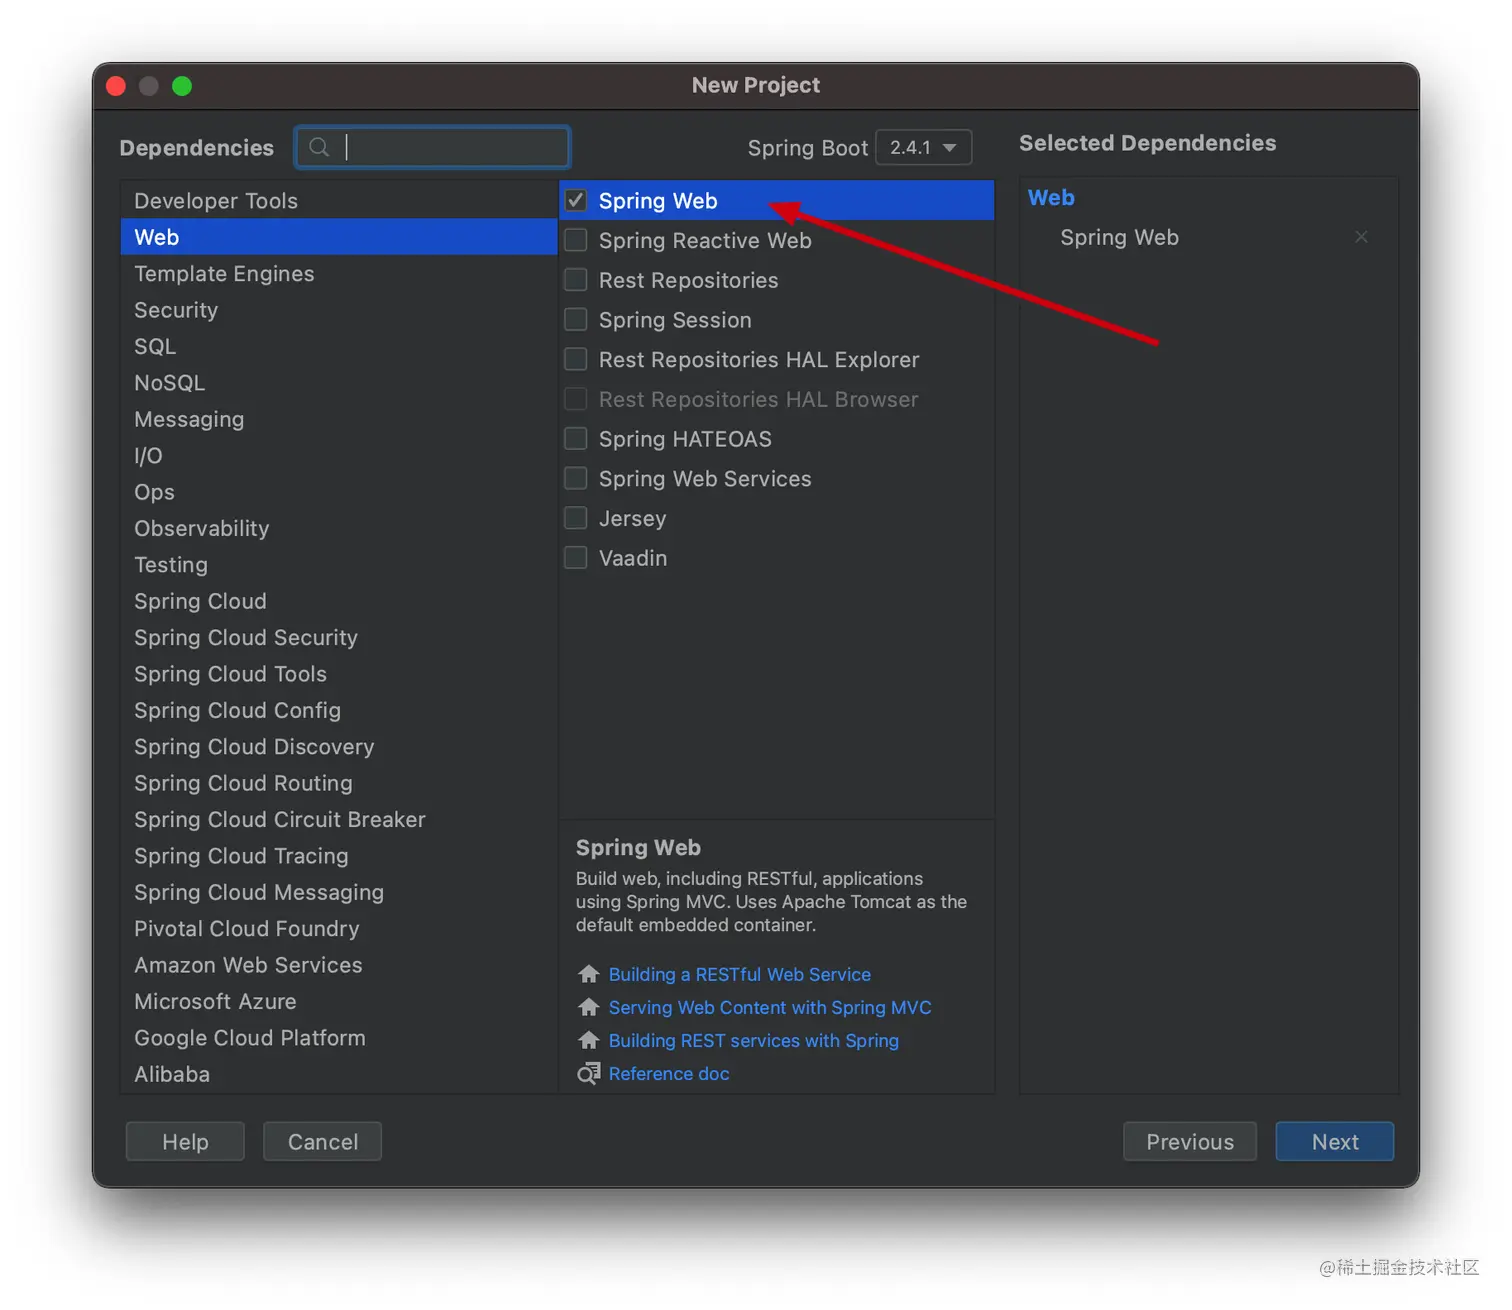Select the Spring Cloud Tools category
The height and width of the screenshot is (1310, 1512).
(338, 674)
